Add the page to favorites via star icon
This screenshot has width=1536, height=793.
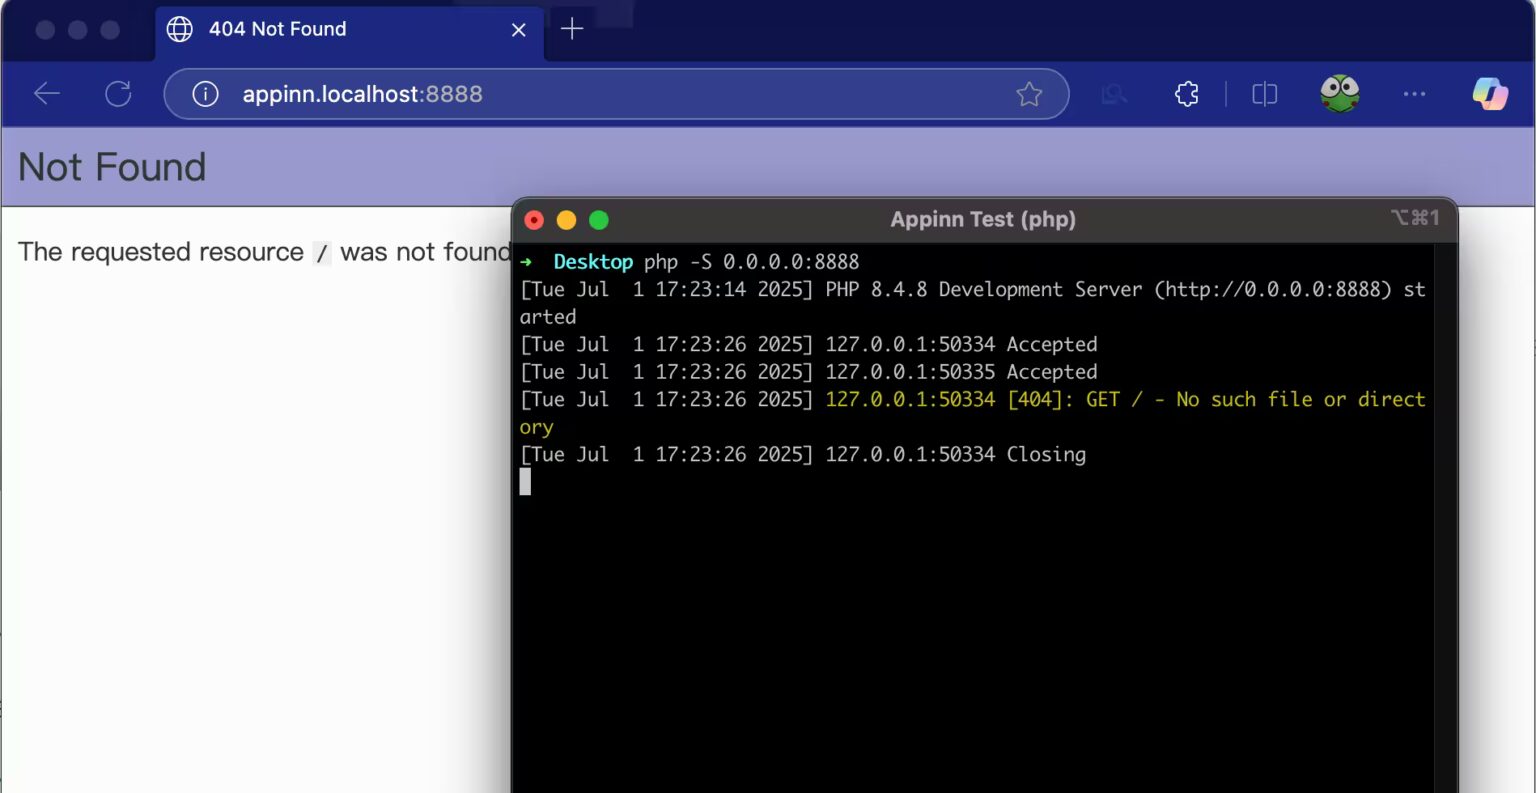1029,93
